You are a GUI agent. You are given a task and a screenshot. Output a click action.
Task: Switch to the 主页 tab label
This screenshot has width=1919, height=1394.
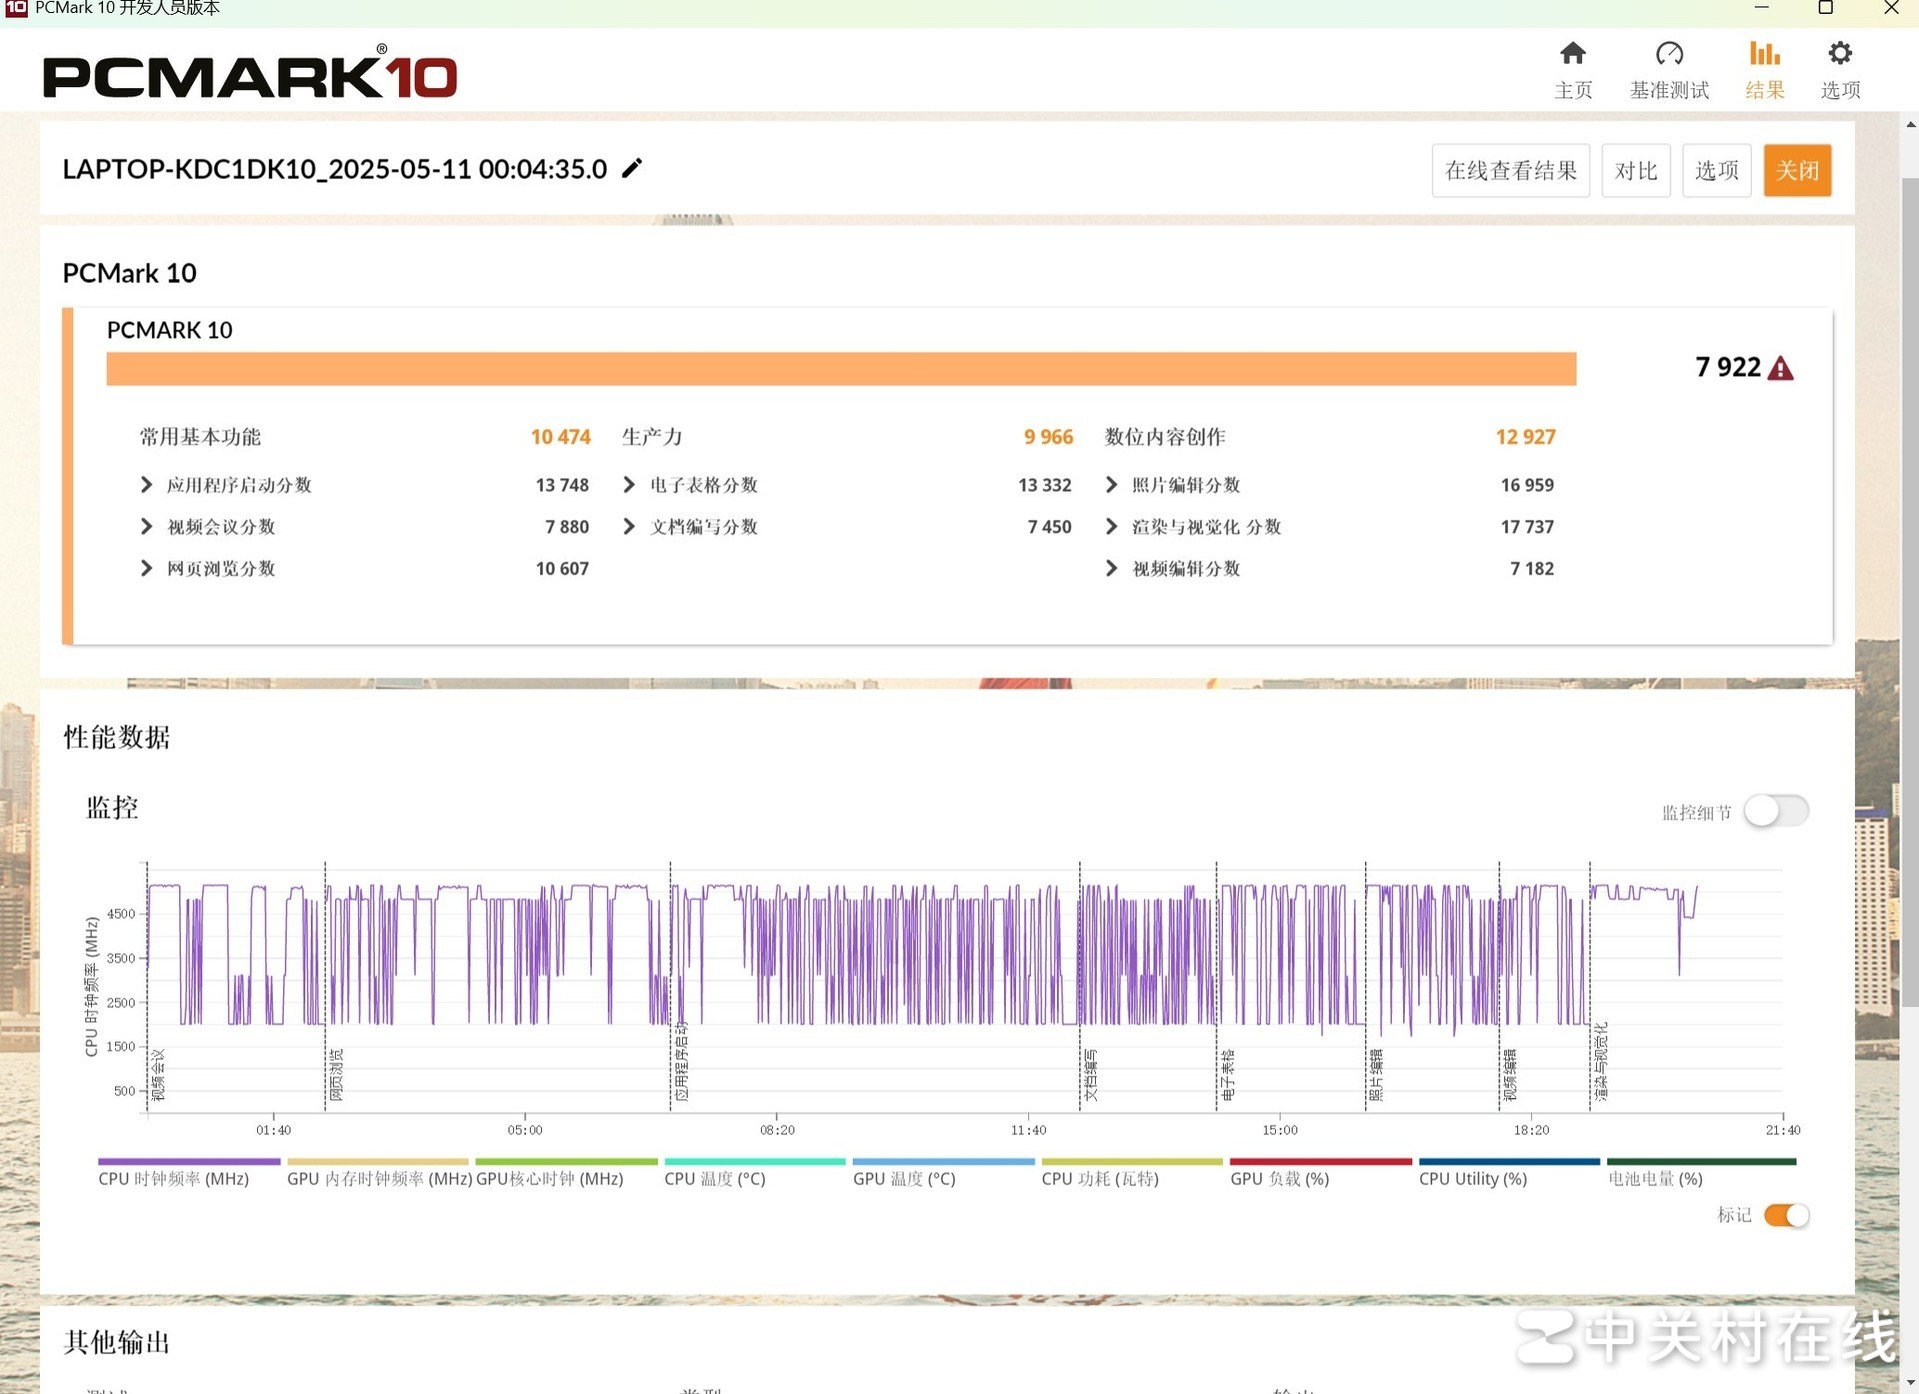tap(1573, 90)
